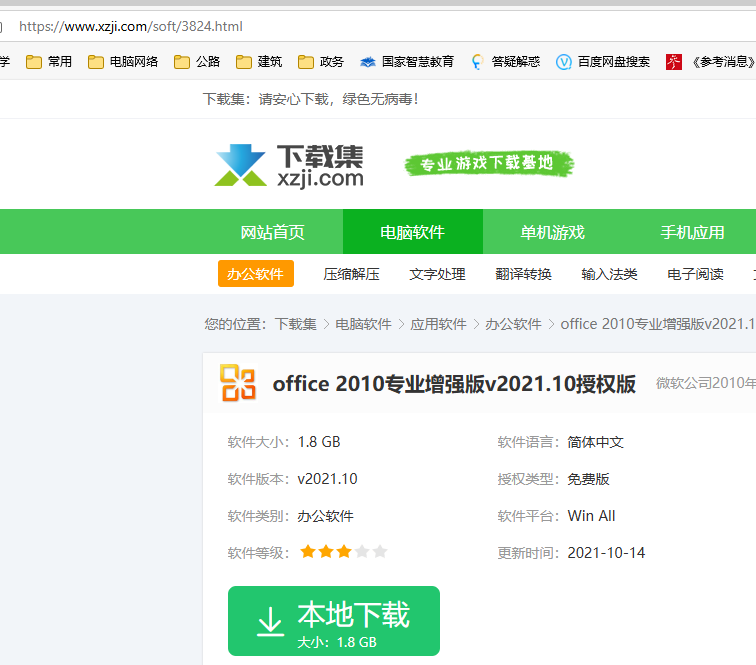Viewport: 756px width, 665px height.
Task: Click the Office 2010 software icon
Action: tap(238, 383)
